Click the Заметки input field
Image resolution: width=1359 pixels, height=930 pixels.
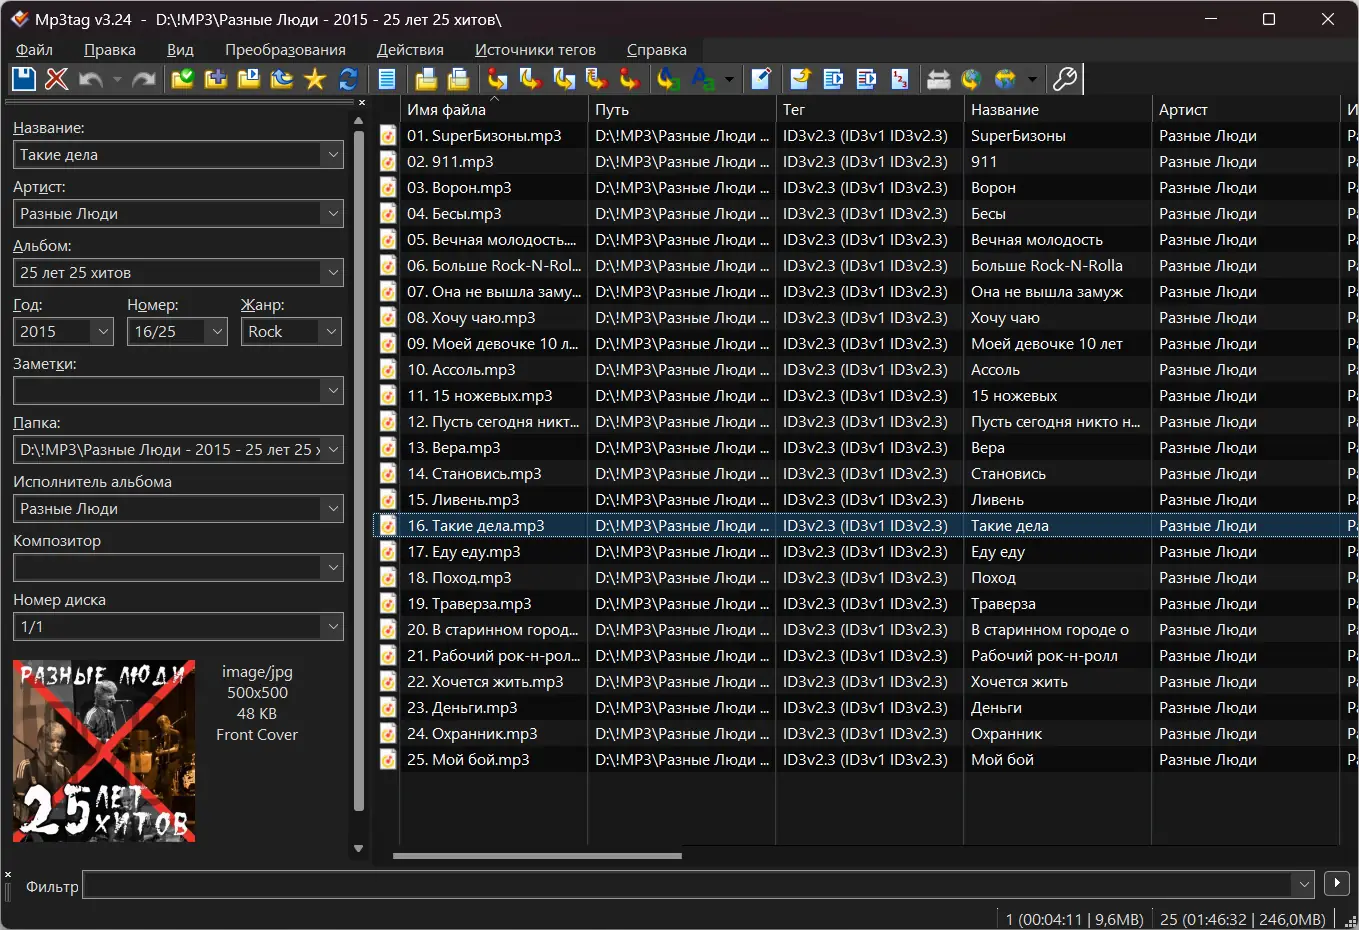coord(168,391)
